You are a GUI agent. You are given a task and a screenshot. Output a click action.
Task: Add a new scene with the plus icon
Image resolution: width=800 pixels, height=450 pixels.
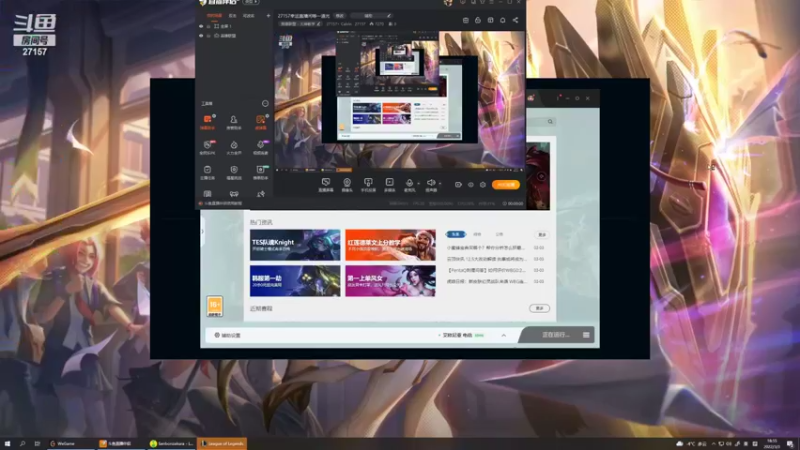click(x=268, y=16)
